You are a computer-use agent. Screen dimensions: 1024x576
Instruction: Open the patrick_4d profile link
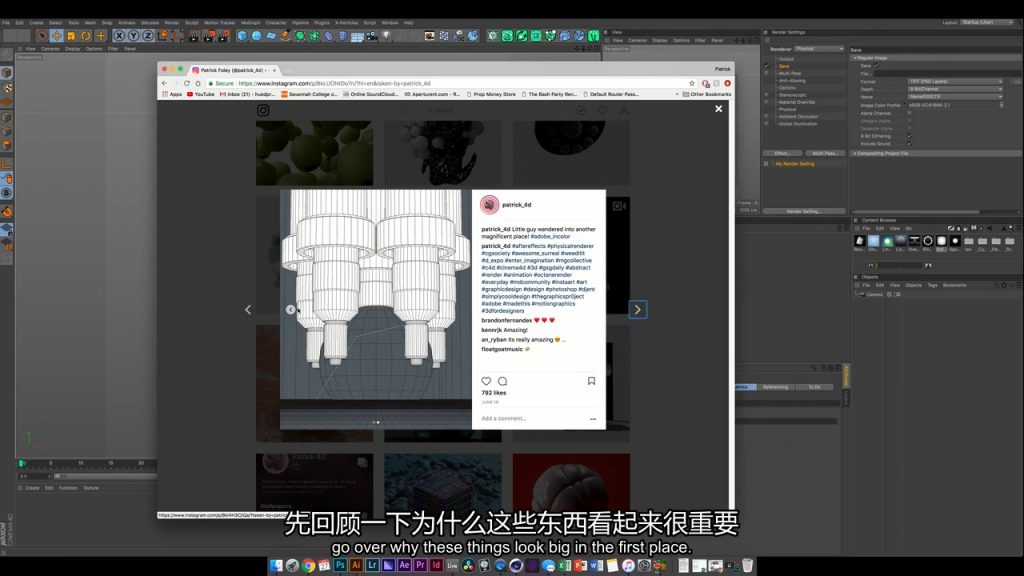[517, 205]
